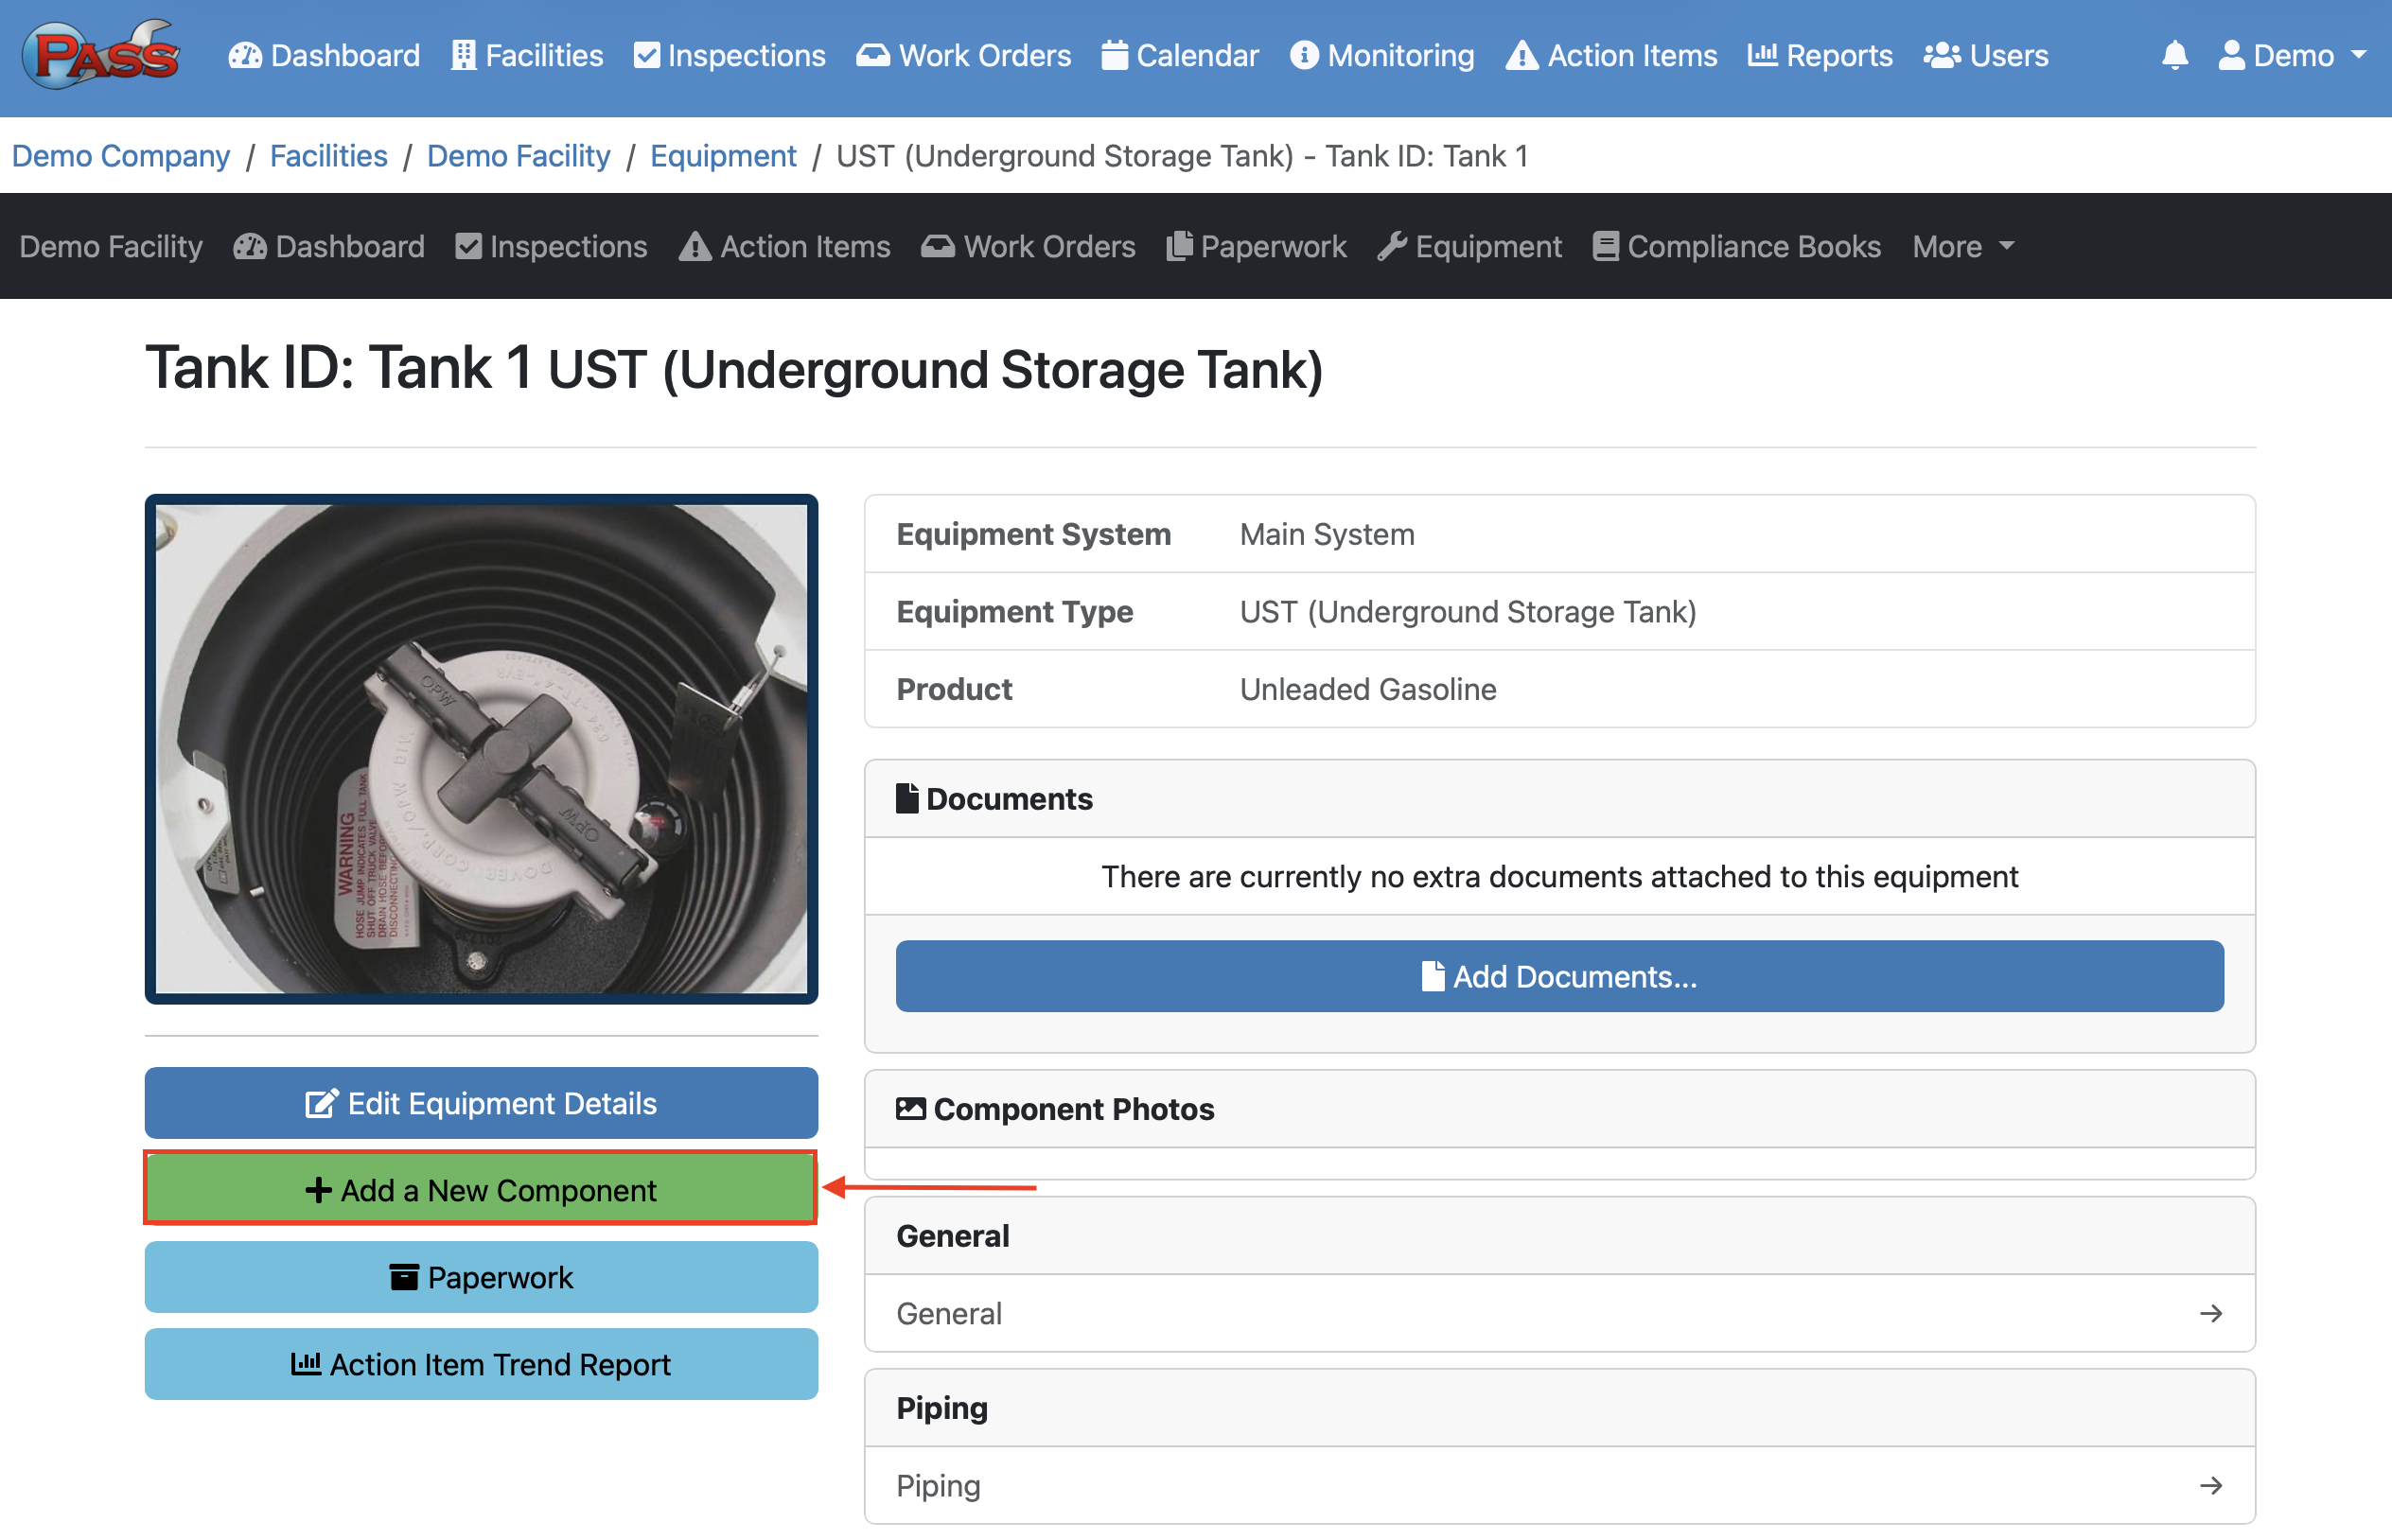Open Calendar from the top navigation
The height and width of the screenshot is (1540, 2392).
click(1180, 55)
